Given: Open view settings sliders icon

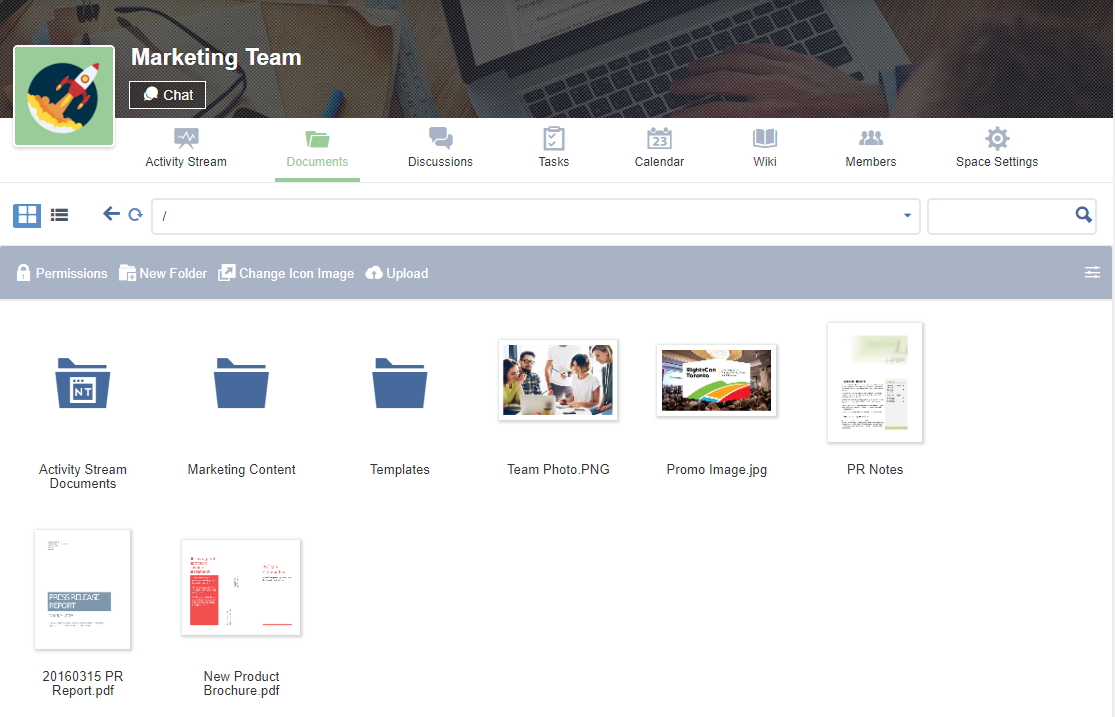Looking at the screenshot, I should pyautogui.click(x=1092, y=273).
